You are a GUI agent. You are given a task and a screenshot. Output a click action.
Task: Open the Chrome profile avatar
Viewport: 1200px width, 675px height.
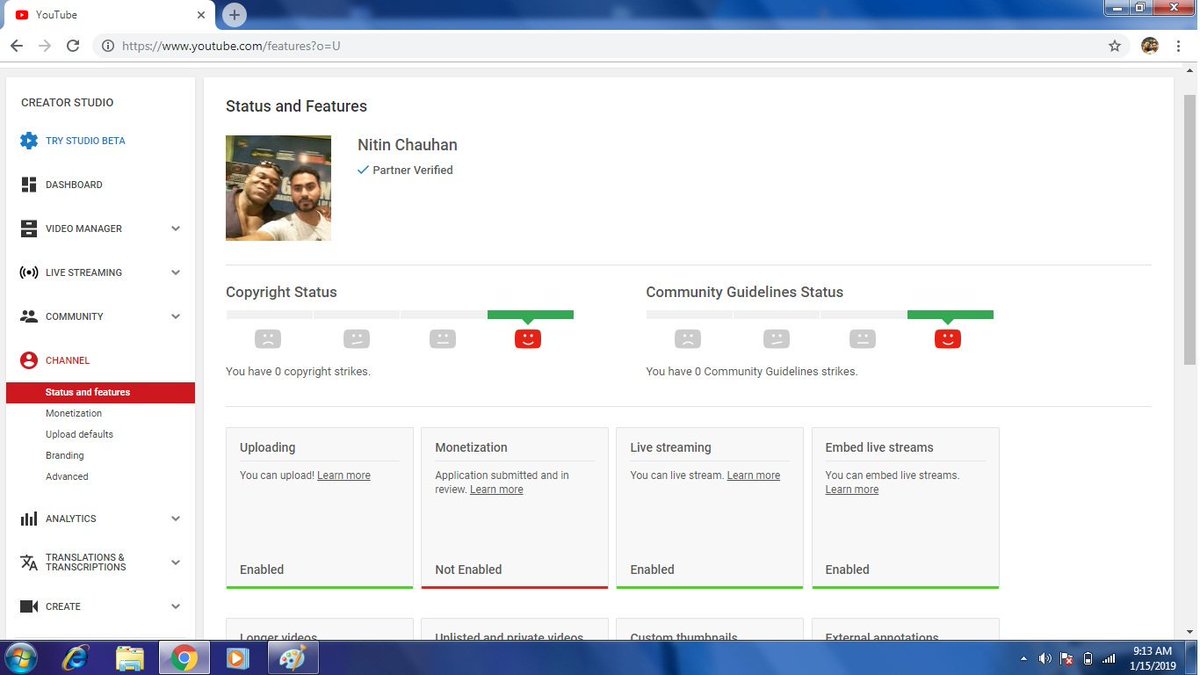[x=1150, y=46]
